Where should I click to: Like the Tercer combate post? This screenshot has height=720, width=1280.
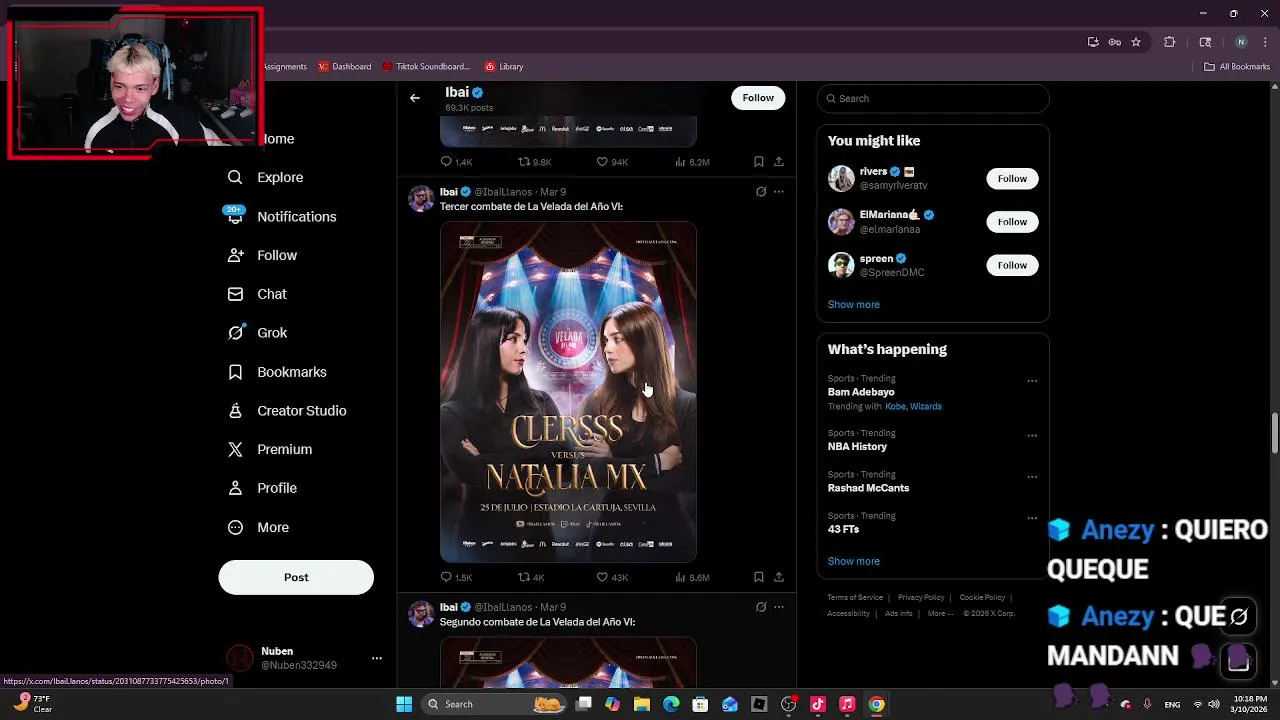612,577
